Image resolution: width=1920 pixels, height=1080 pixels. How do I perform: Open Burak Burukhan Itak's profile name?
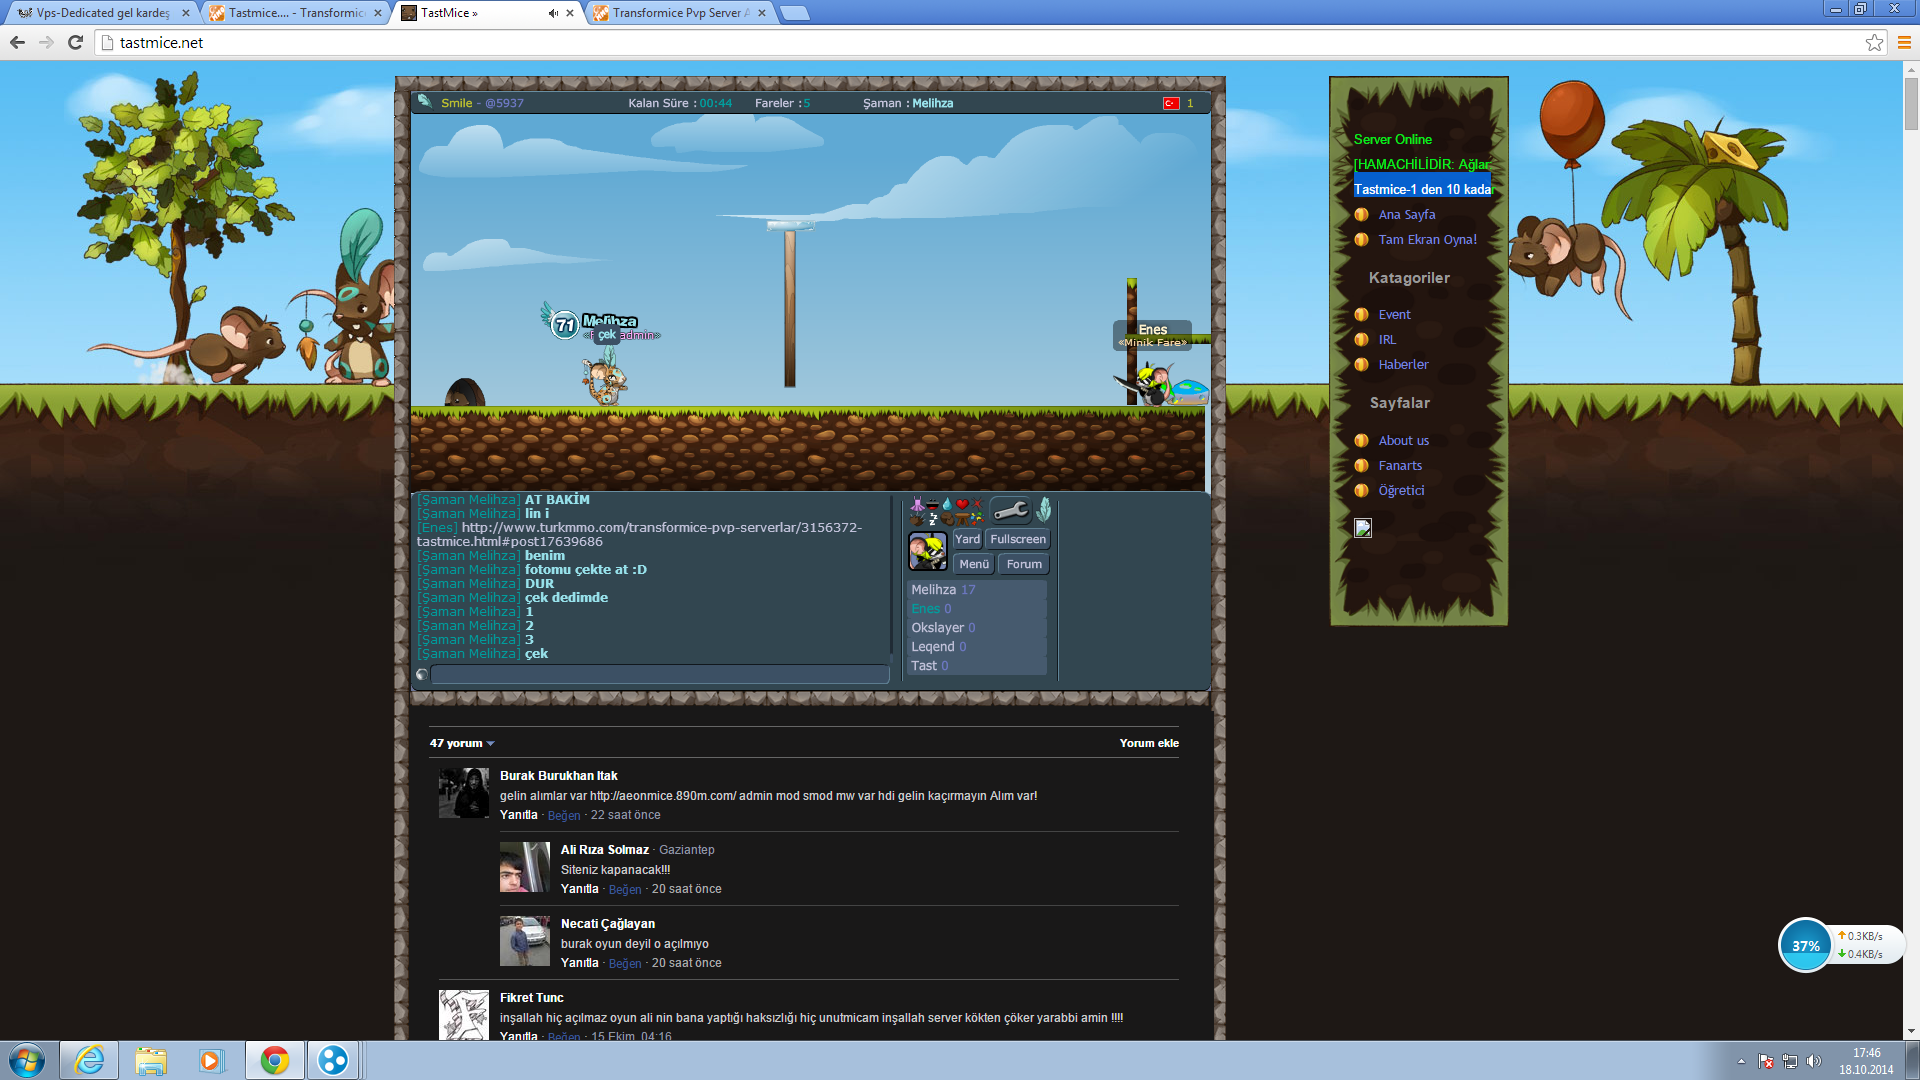click(558, 775)
